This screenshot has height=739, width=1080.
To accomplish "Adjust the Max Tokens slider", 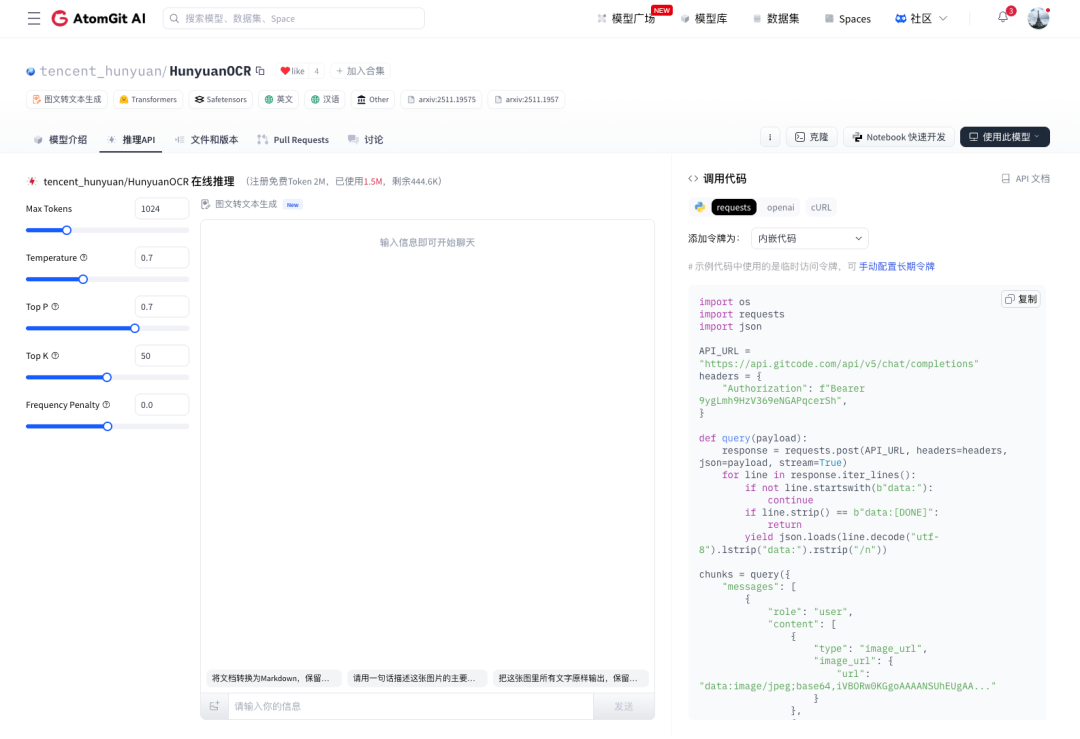I will point(67,230).
